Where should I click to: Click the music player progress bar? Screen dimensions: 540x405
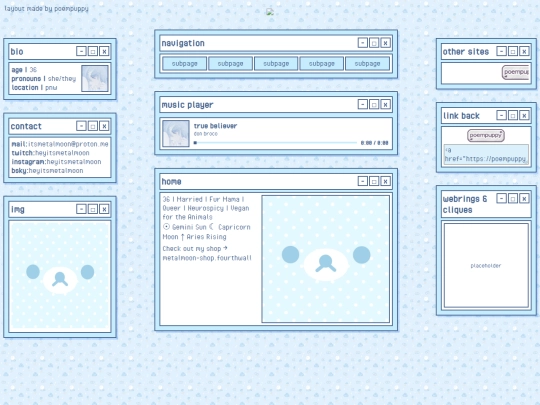pos(275,143)
